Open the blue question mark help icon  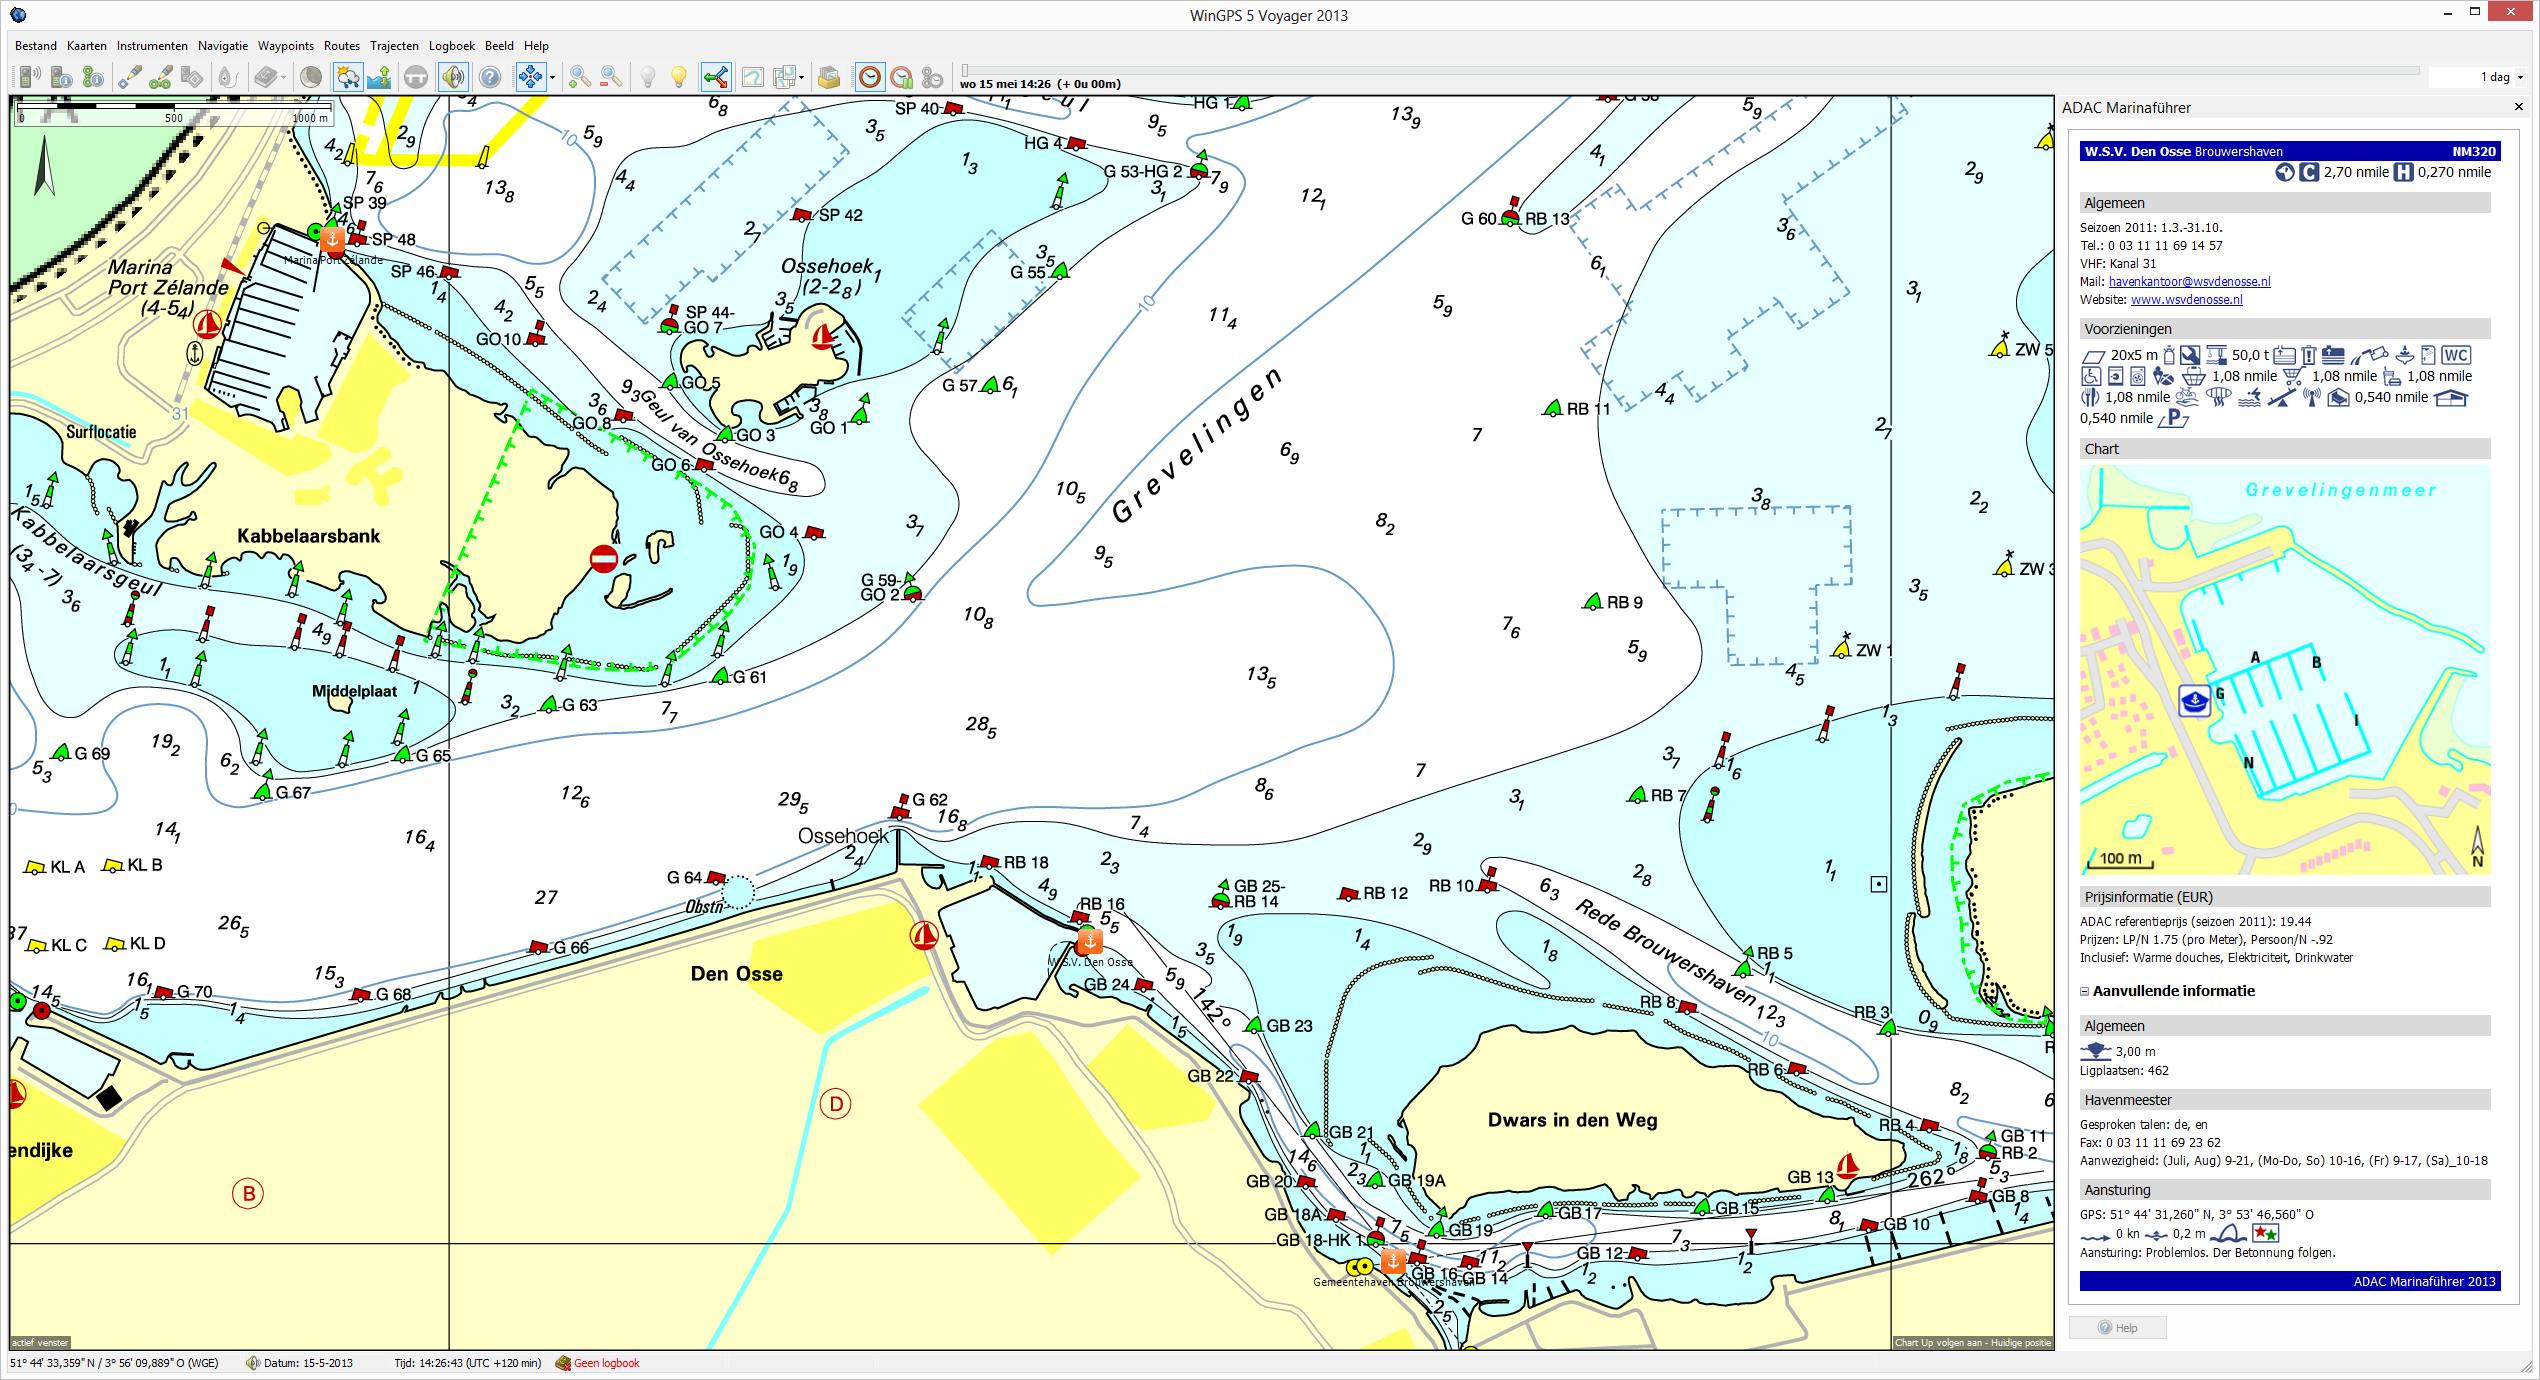490,77
